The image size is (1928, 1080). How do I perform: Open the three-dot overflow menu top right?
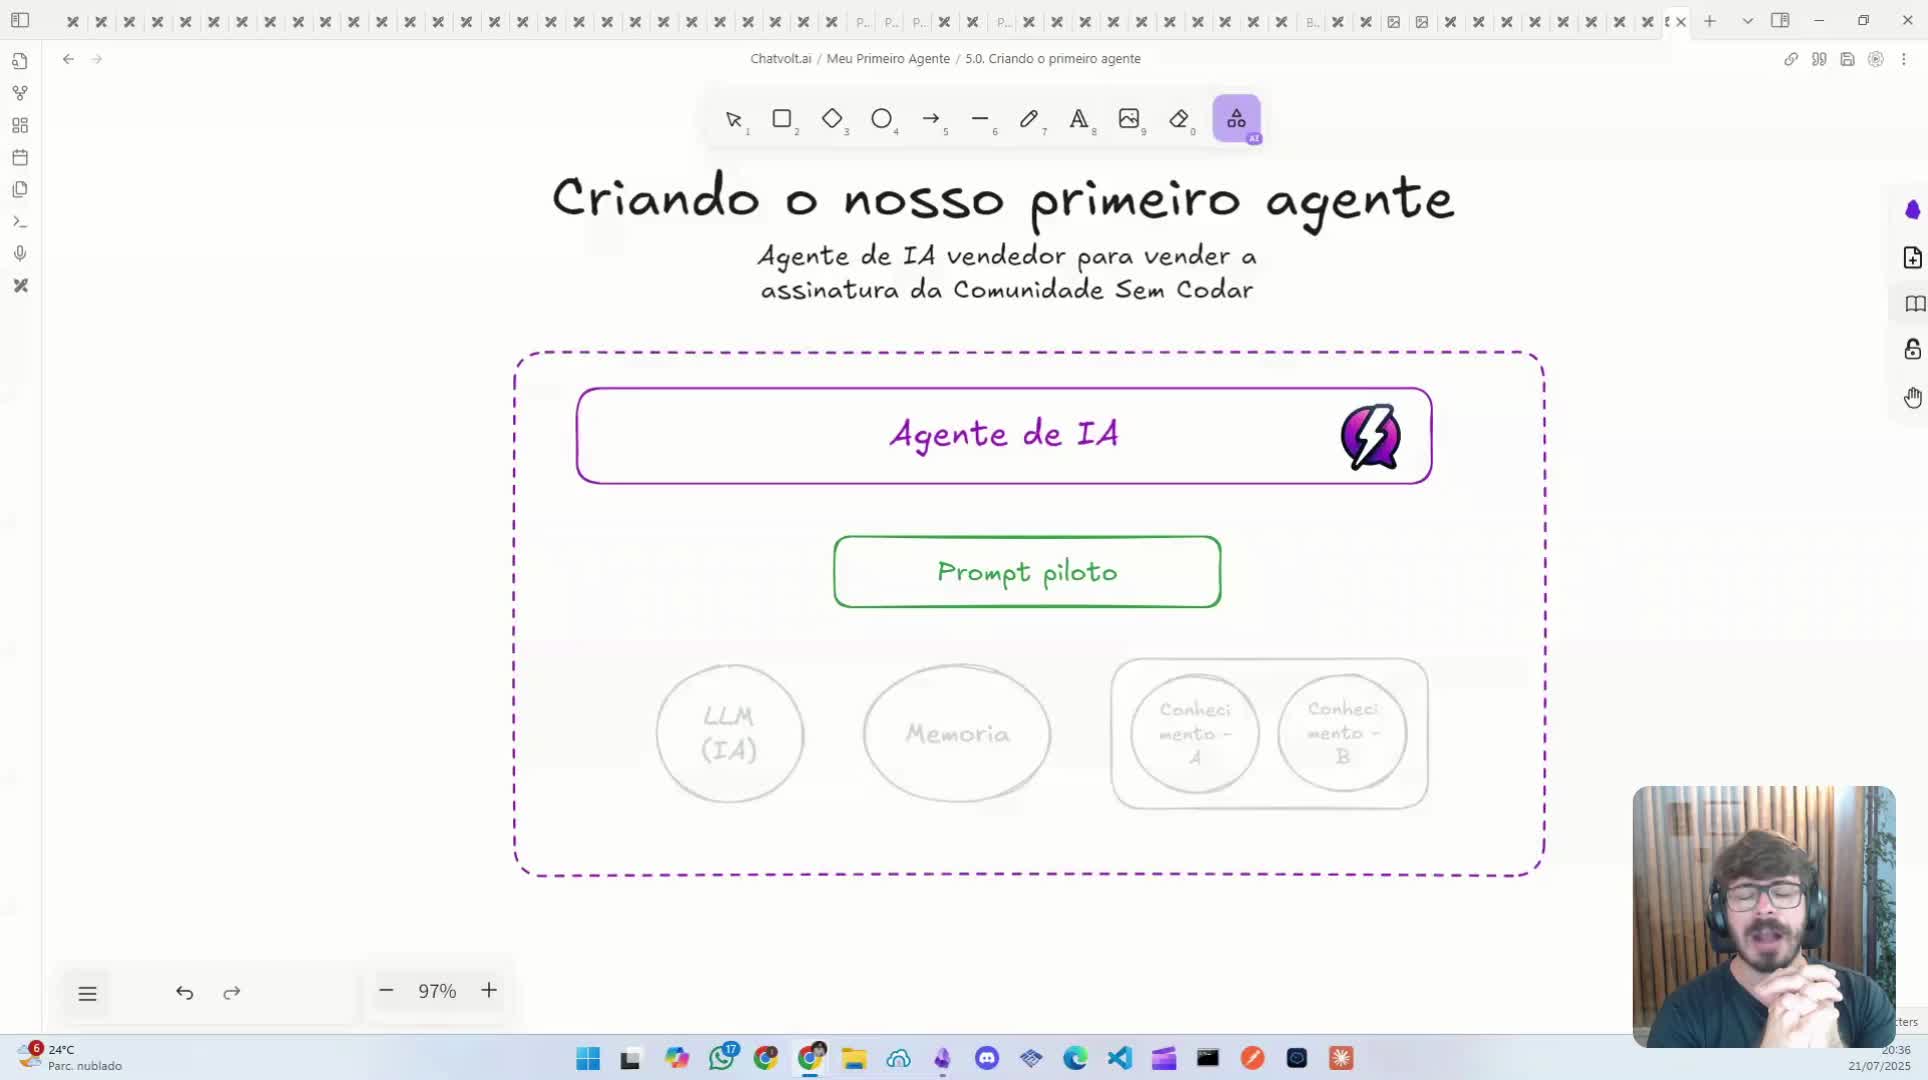click(1905, 59)
